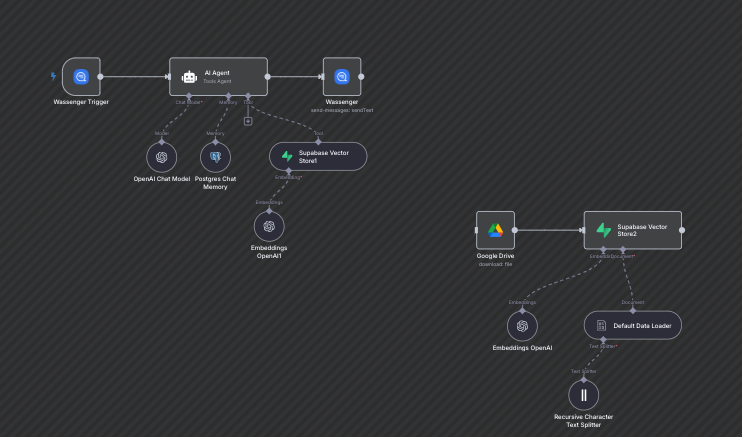Select the Wassenger send-message node
This screenshot has width=742, height=437.
click(341, 76)
